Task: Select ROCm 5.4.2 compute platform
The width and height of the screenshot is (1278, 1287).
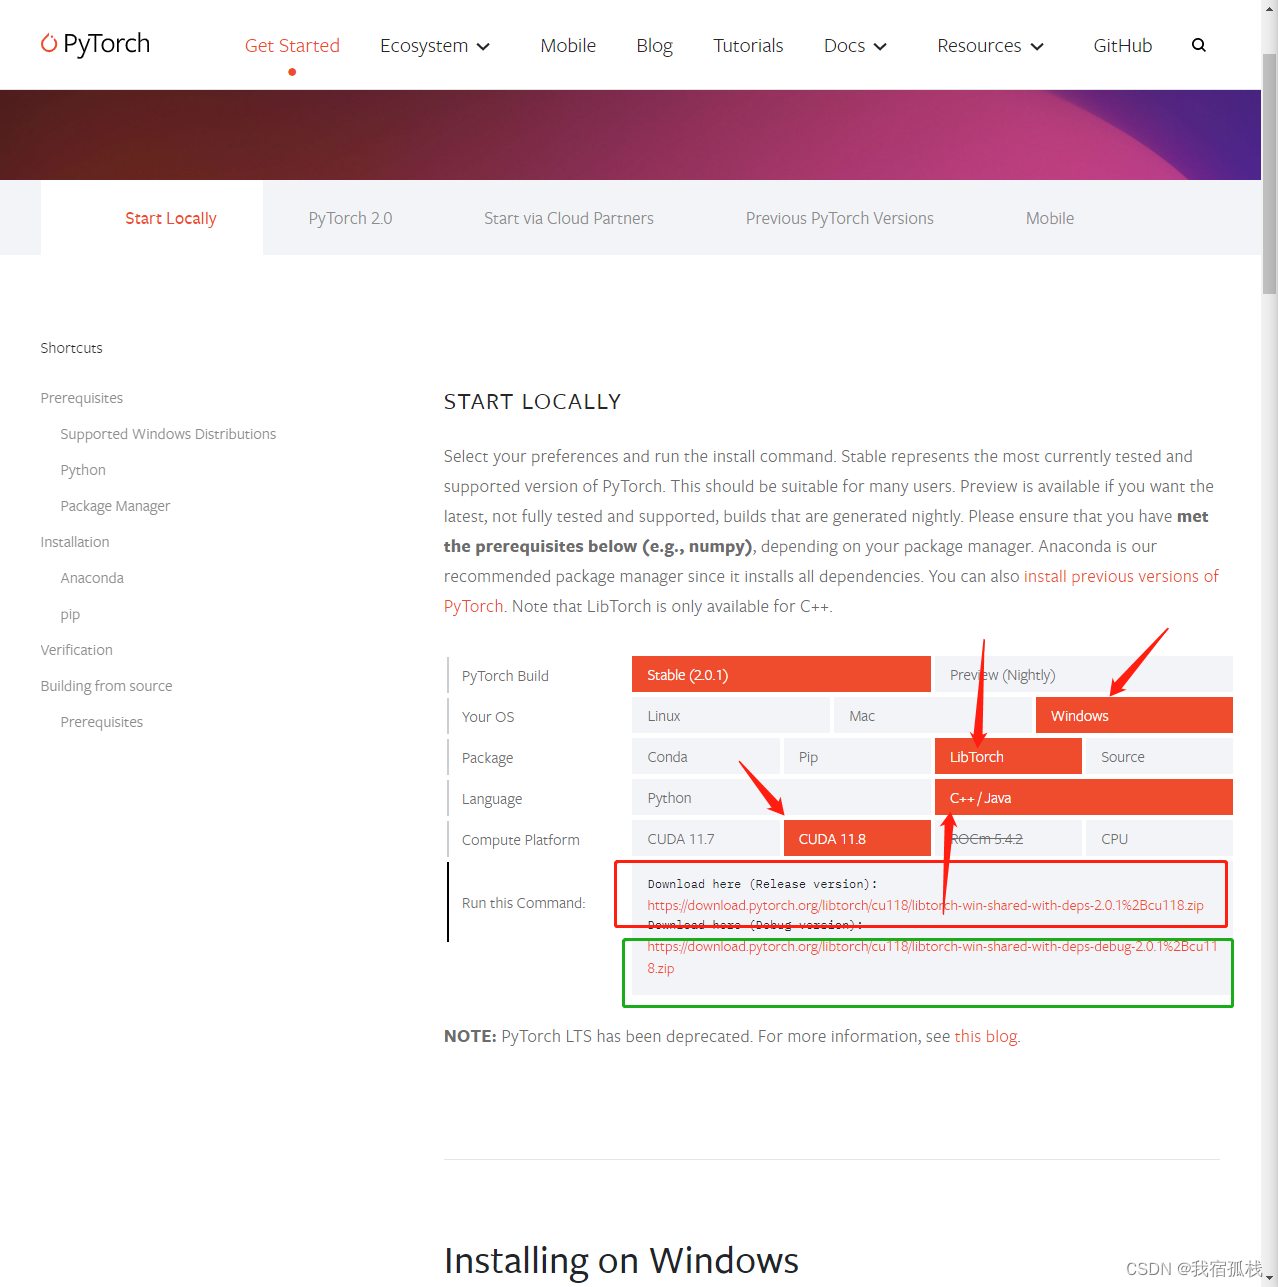Action: pos(1008,839)
